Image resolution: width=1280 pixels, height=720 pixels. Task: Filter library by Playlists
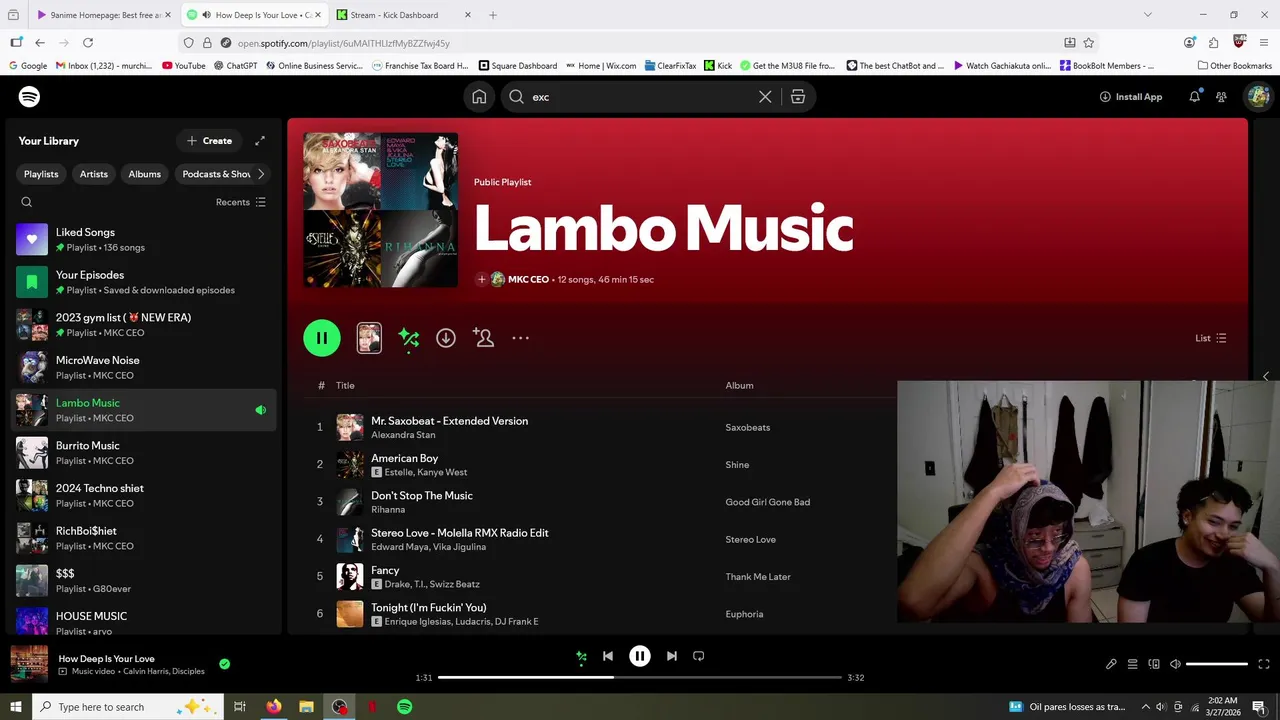(41, 174)
